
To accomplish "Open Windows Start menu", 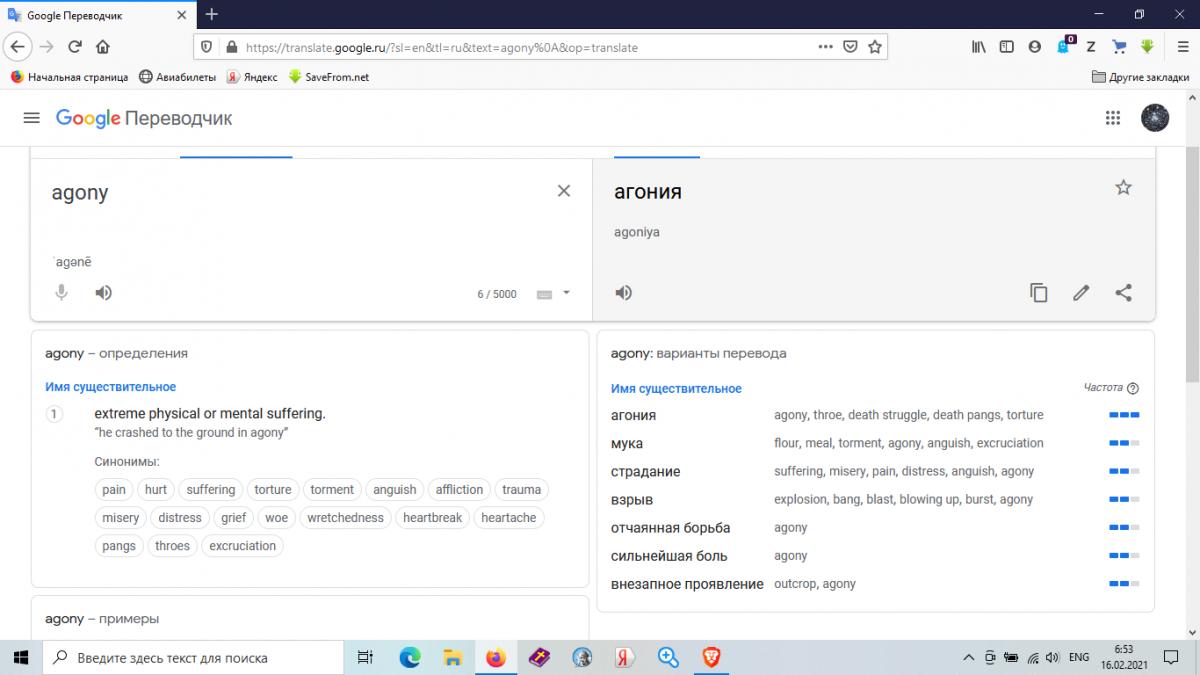I will 20,657.
